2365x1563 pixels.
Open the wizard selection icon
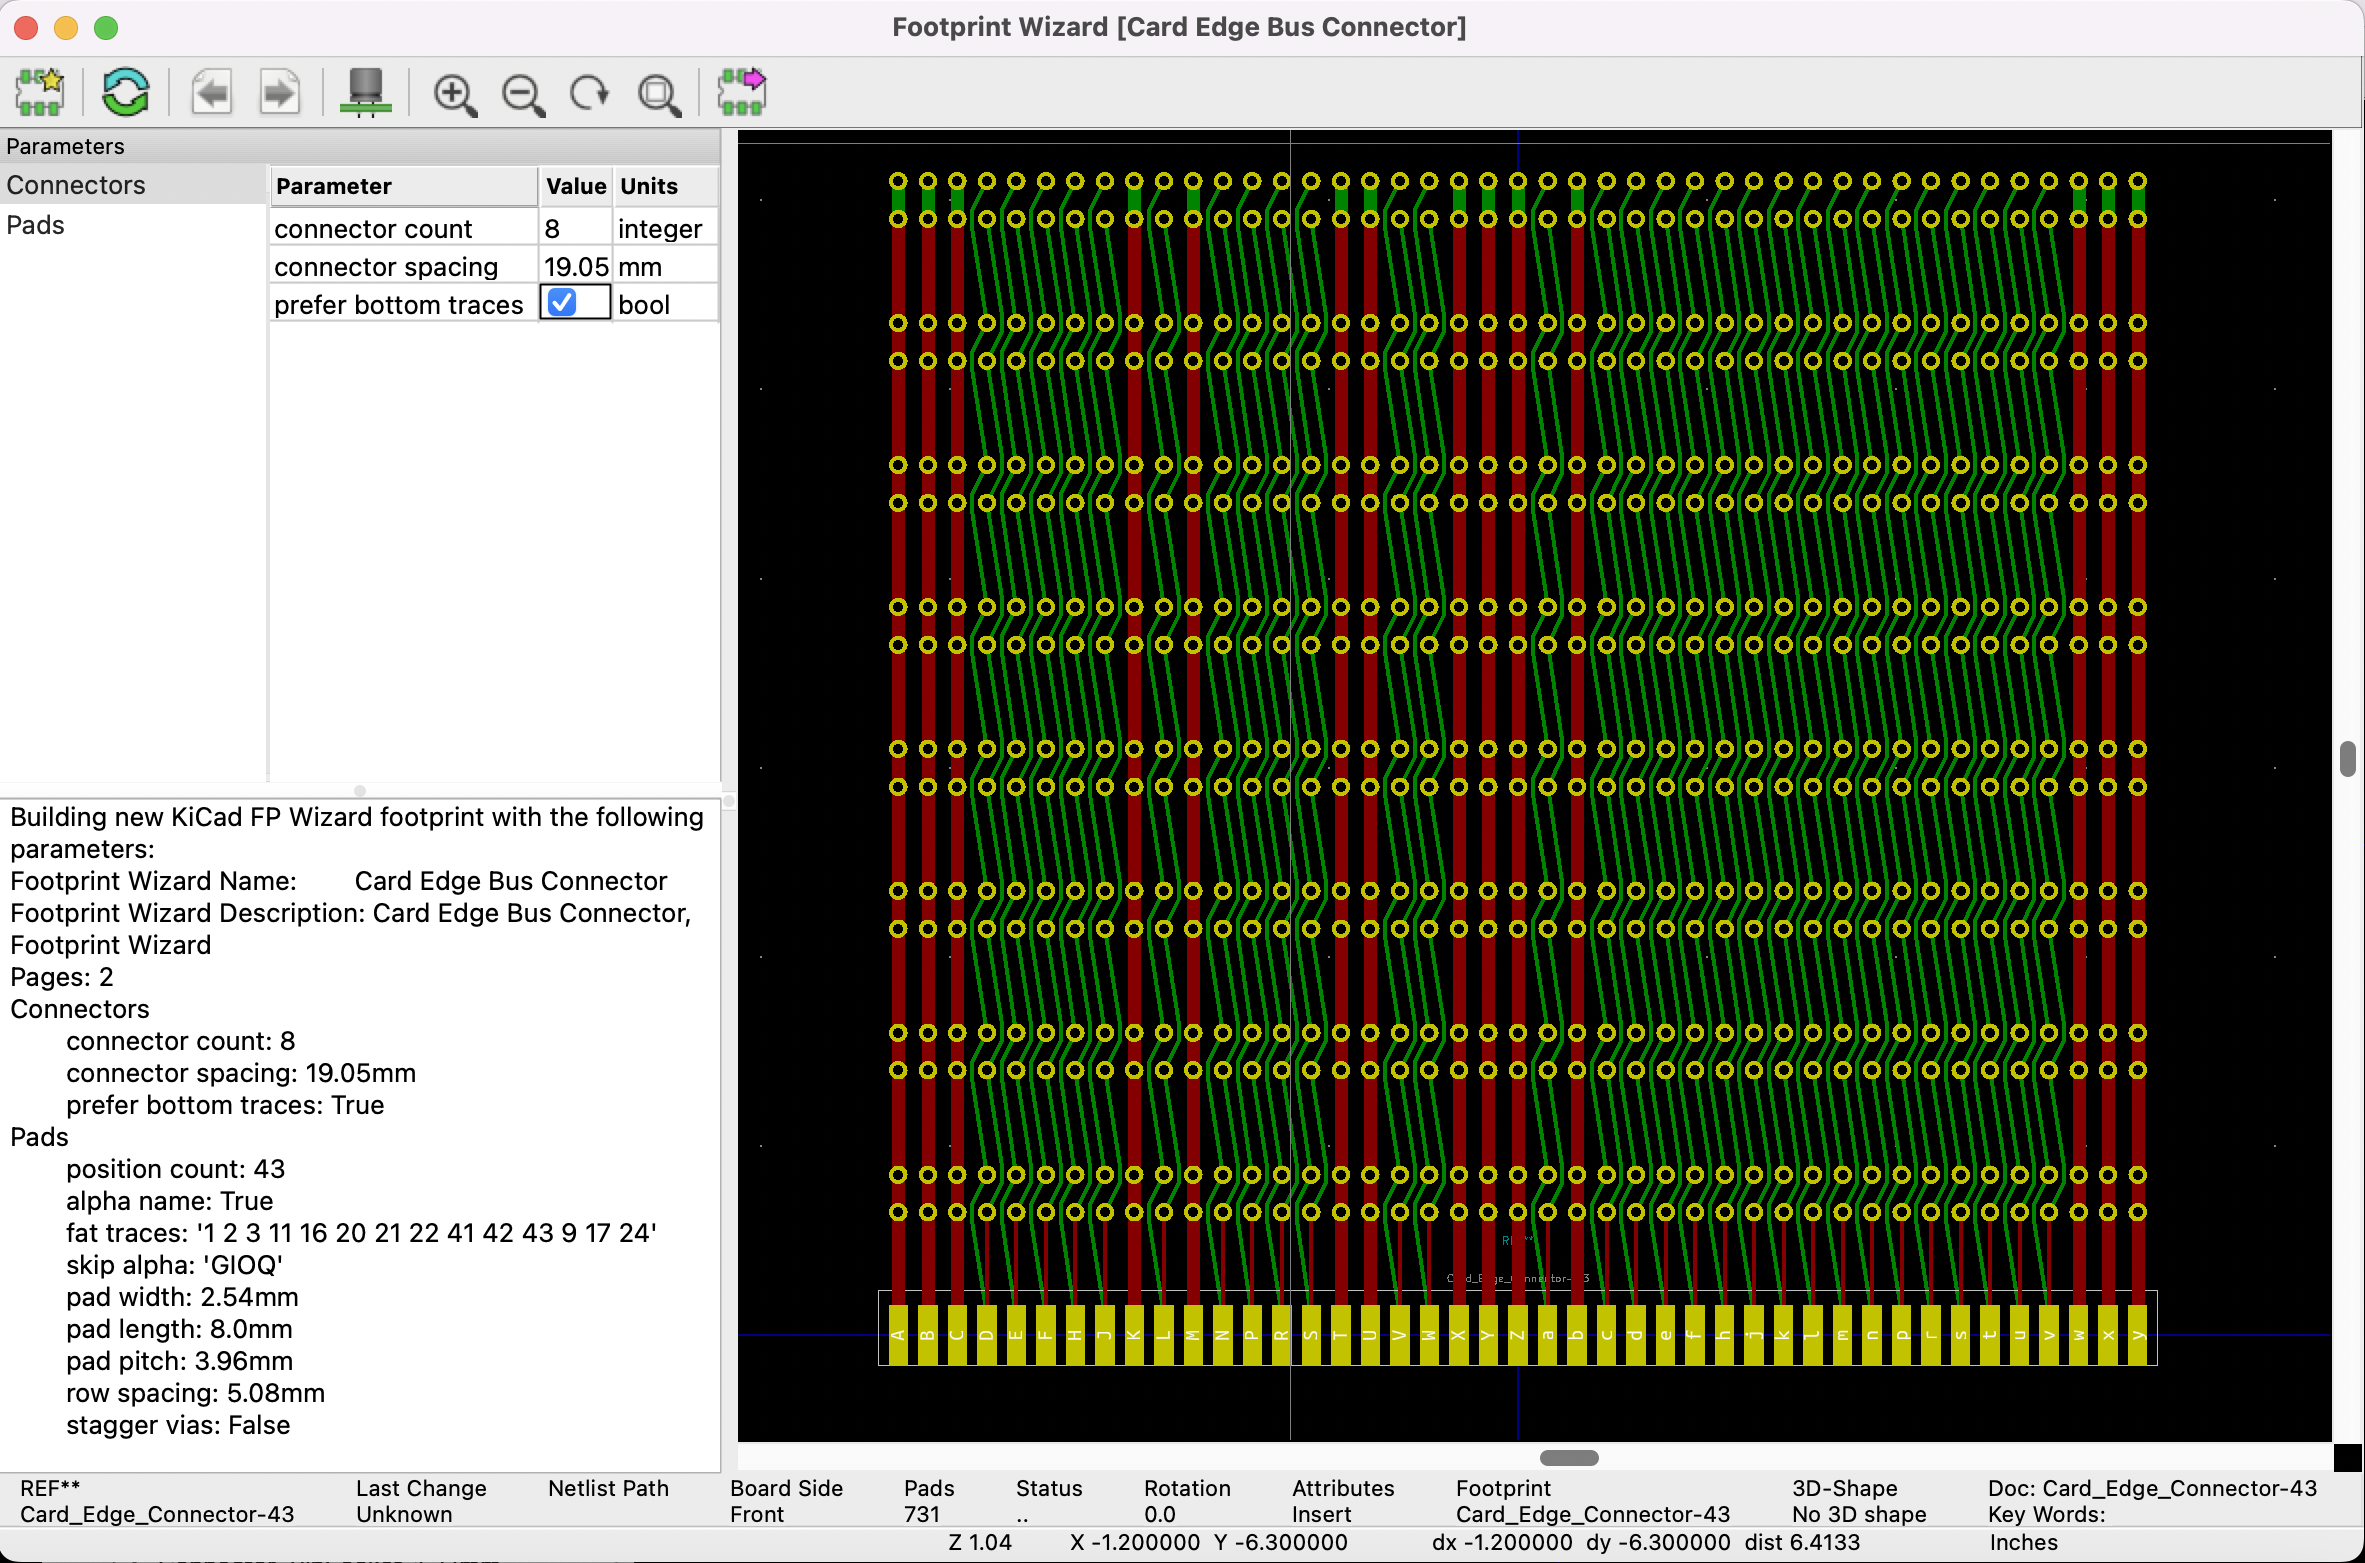[x=40, y=93]
